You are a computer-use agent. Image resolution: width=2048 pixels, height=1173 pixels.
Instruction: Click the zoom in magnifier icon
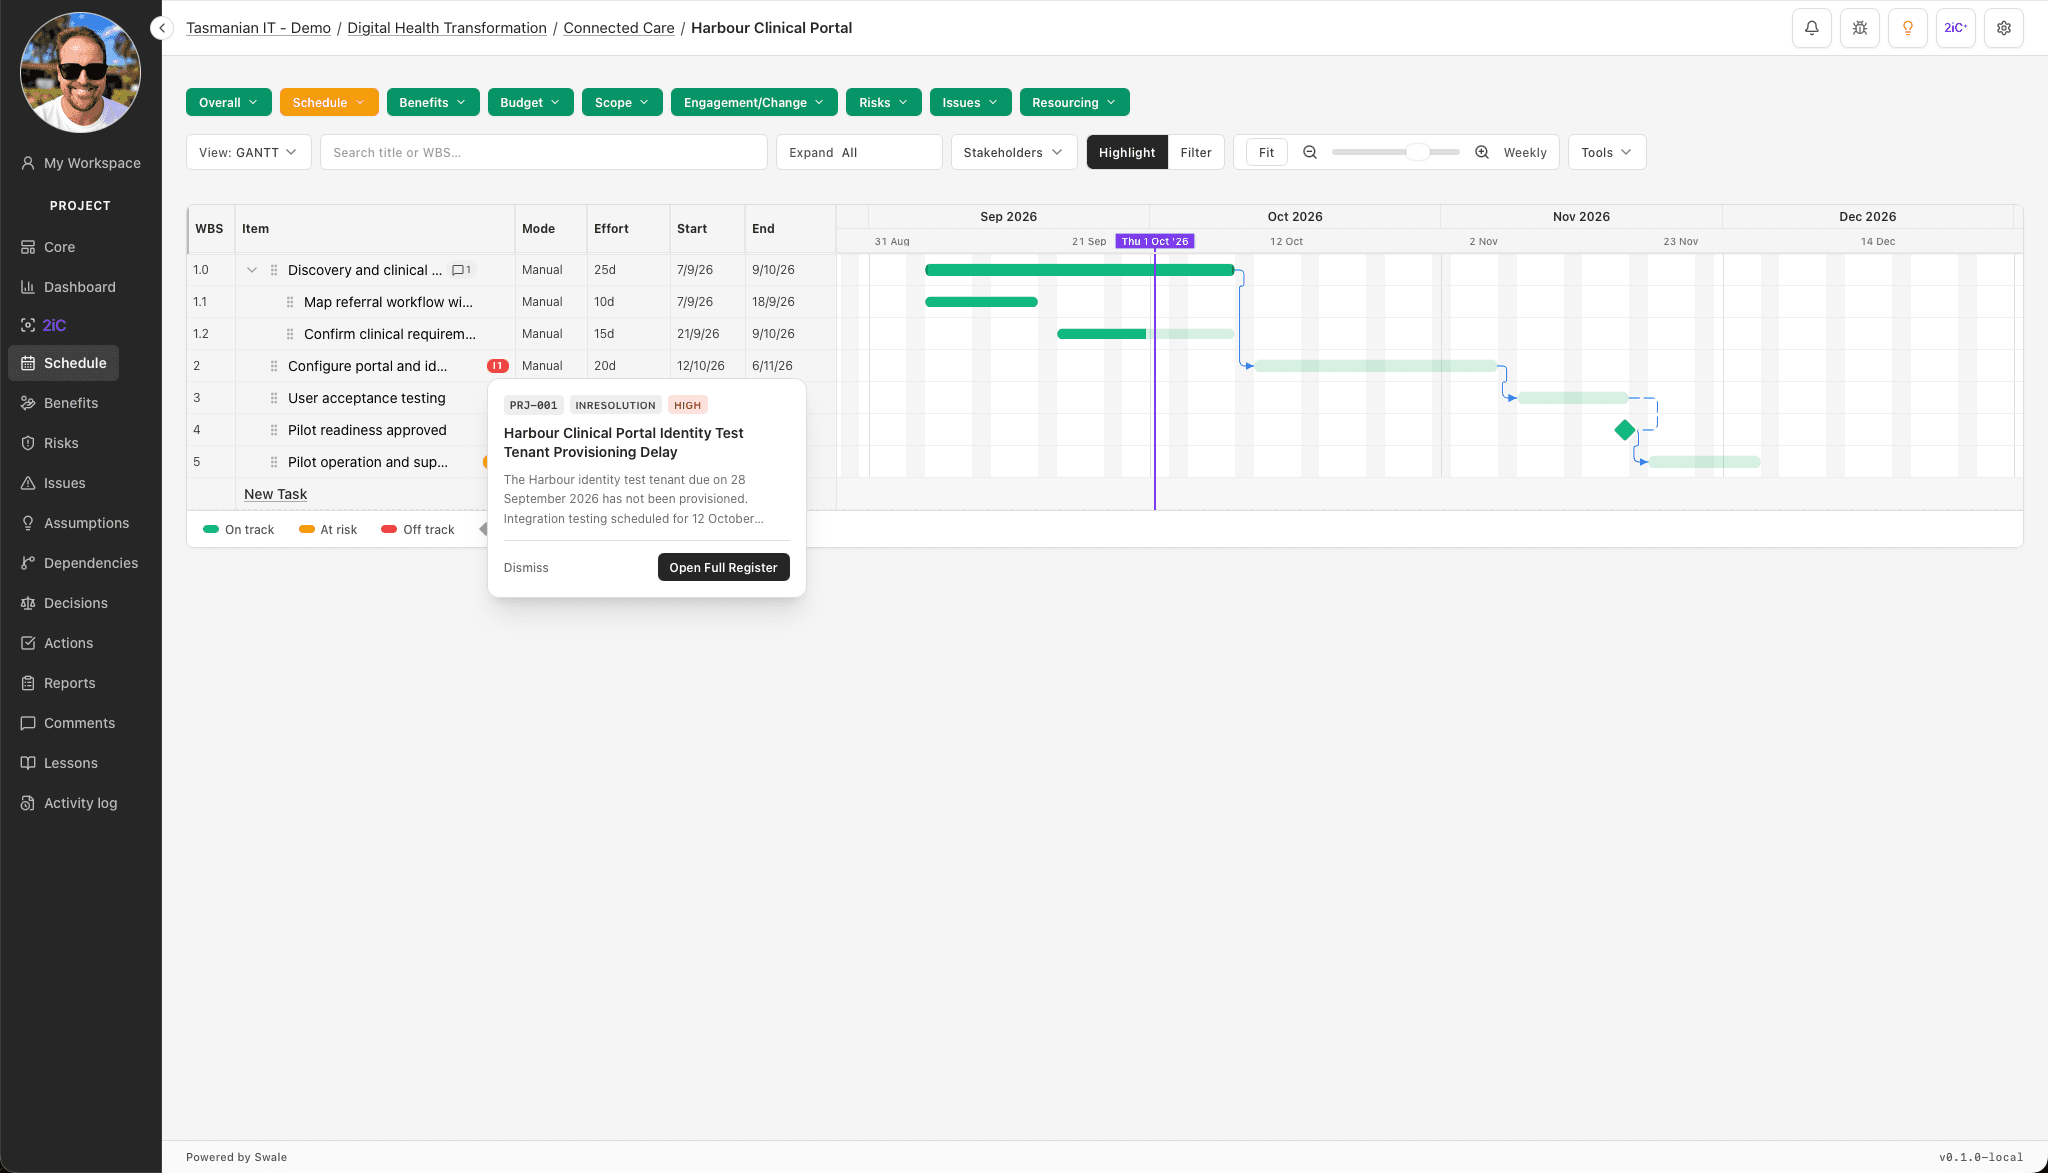[x=1482, y=152]
